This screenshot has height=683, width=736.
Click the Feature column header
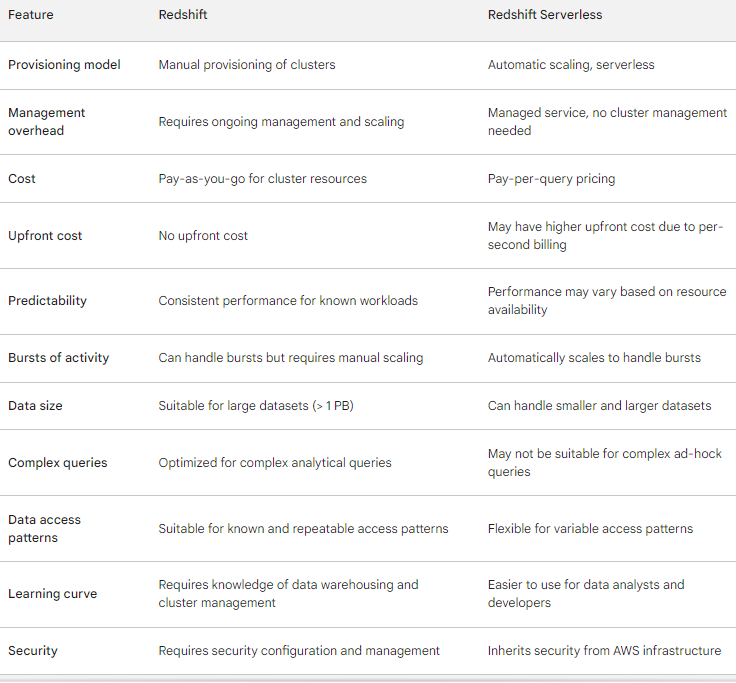[31, 15]
